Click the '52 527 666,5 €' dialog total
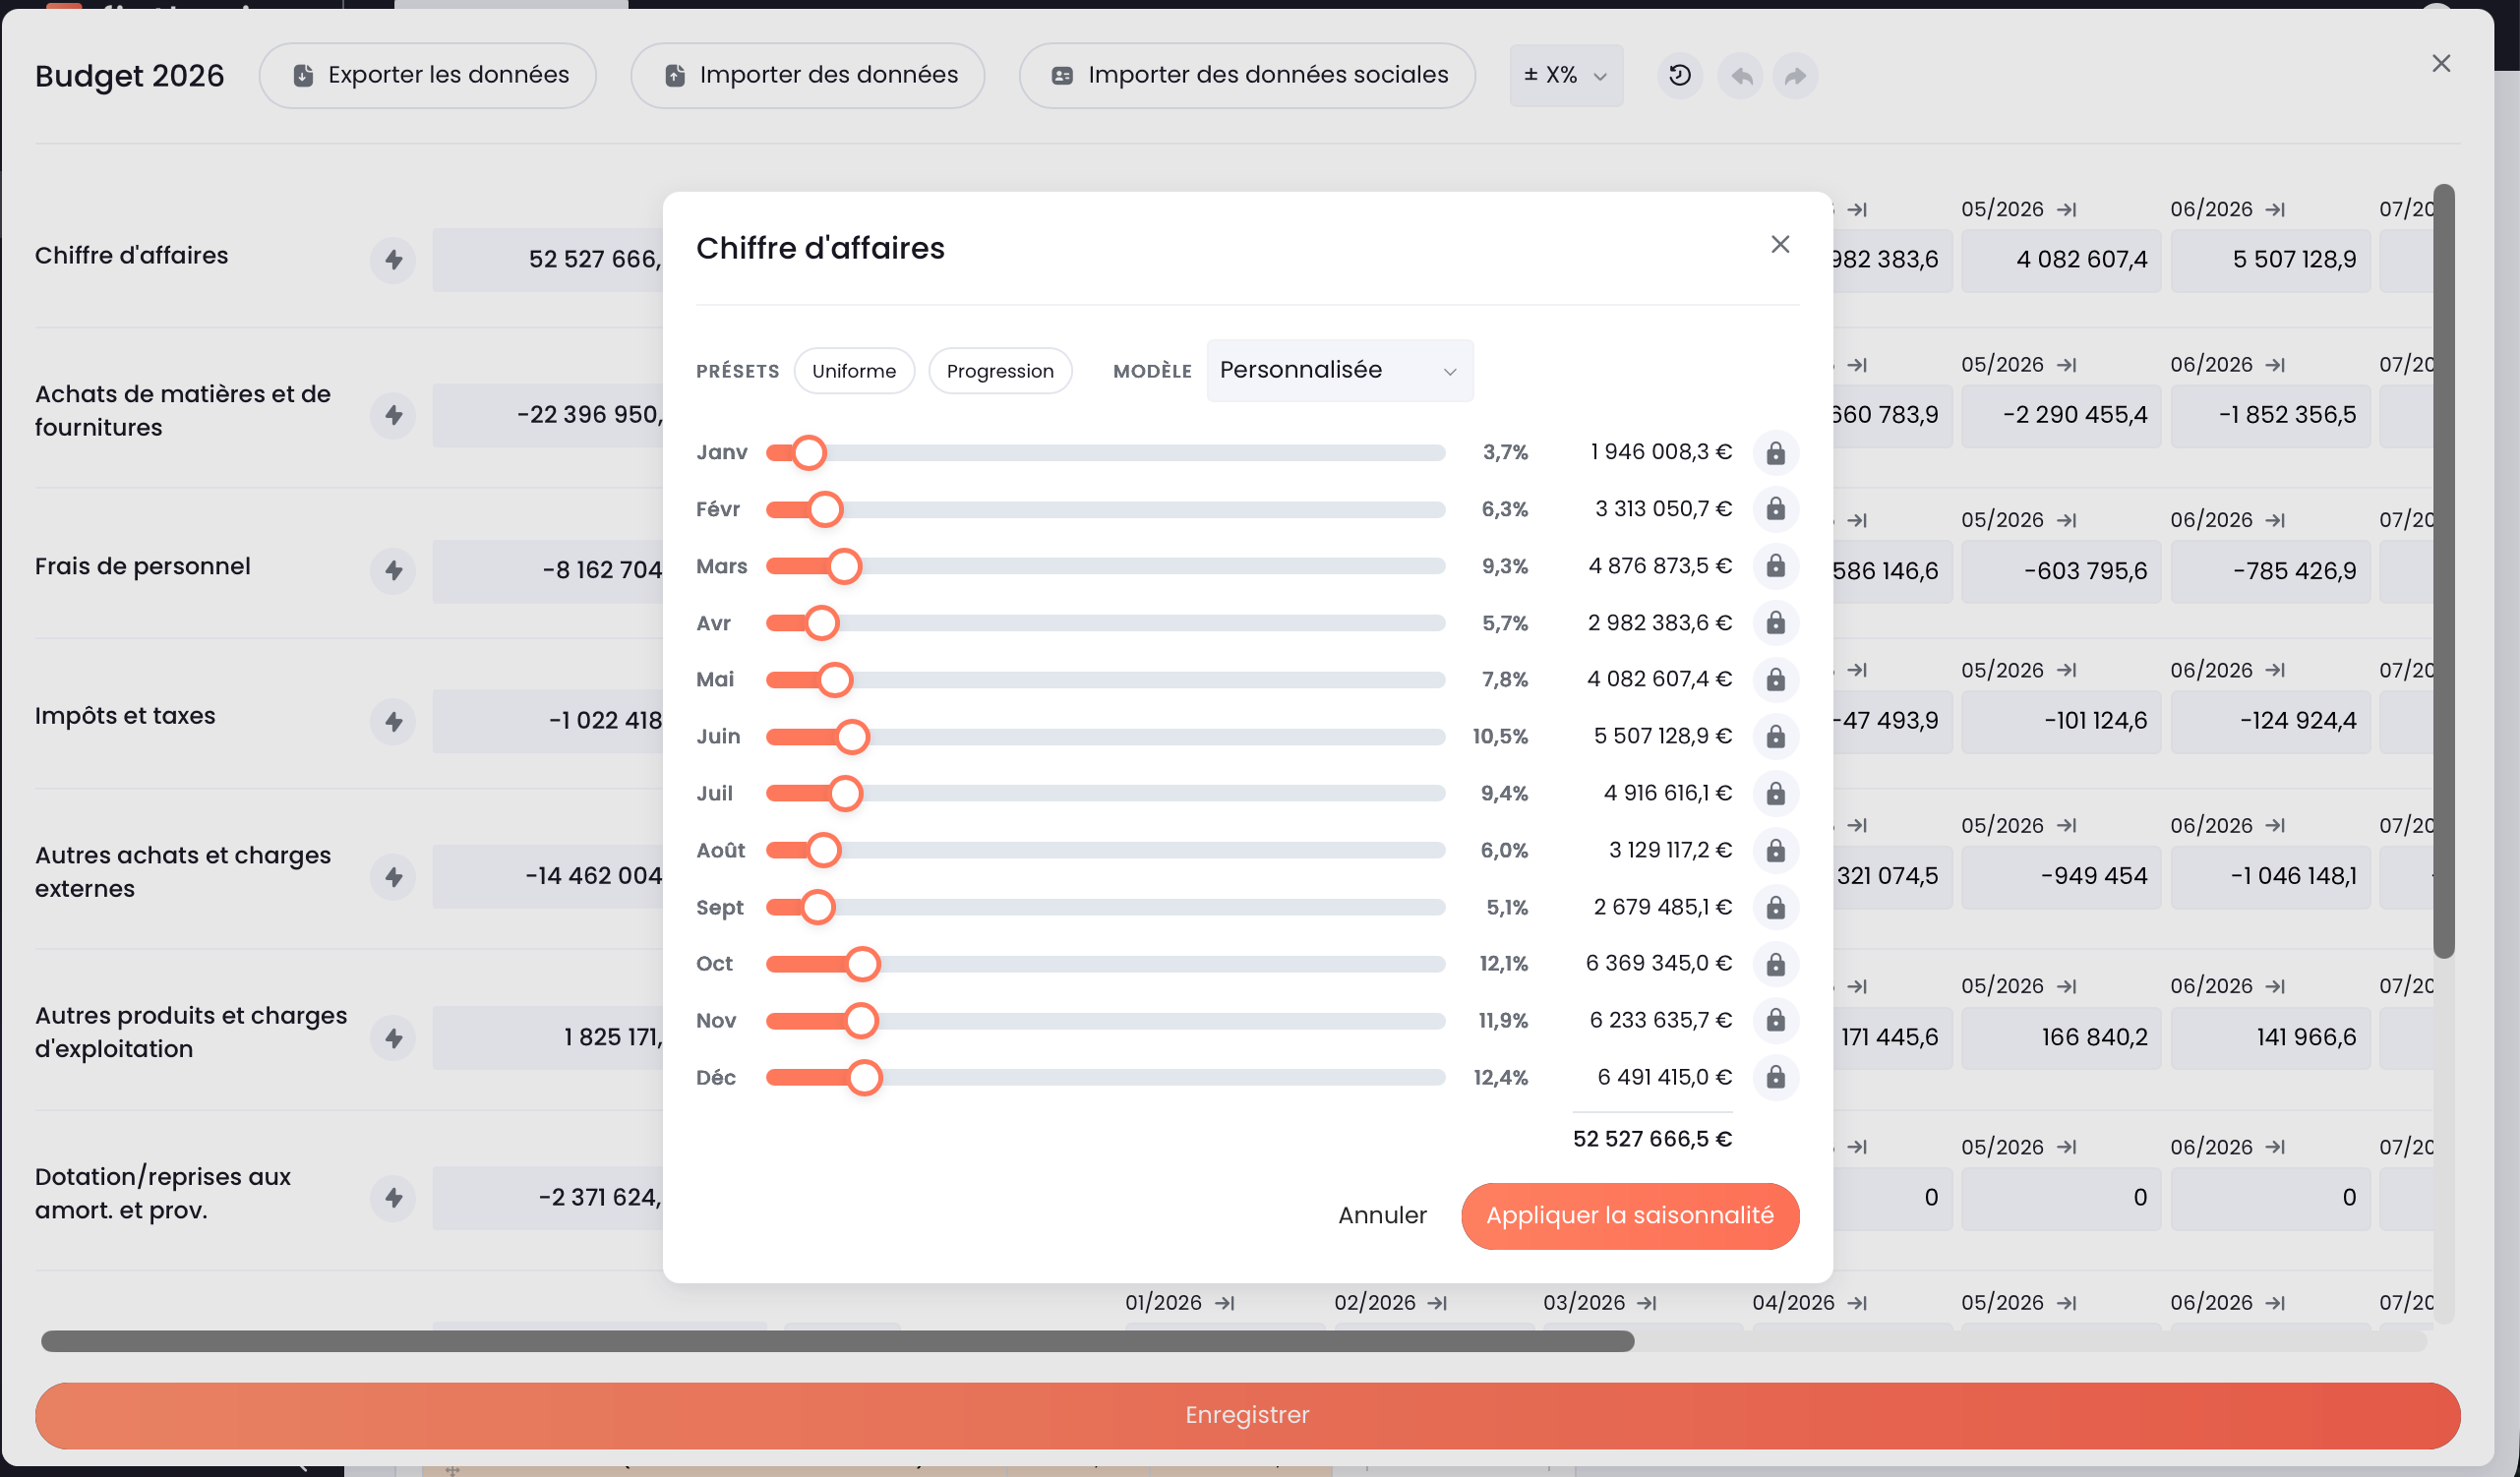 coord(1652,1140)
